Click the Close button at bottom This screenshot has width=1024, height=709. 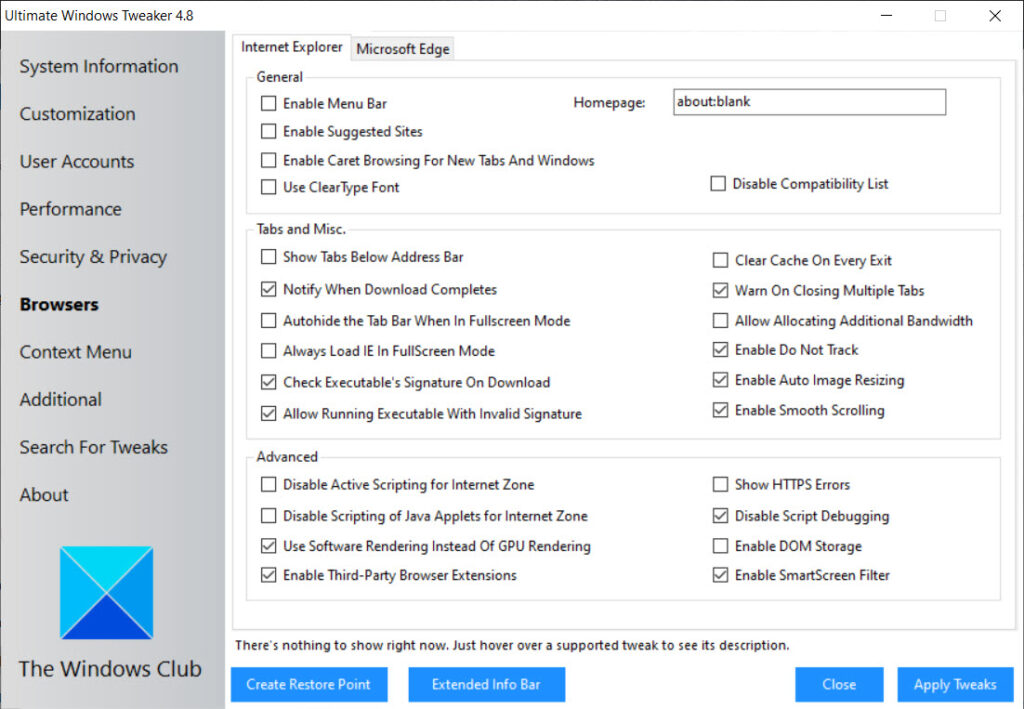point(839,684)
